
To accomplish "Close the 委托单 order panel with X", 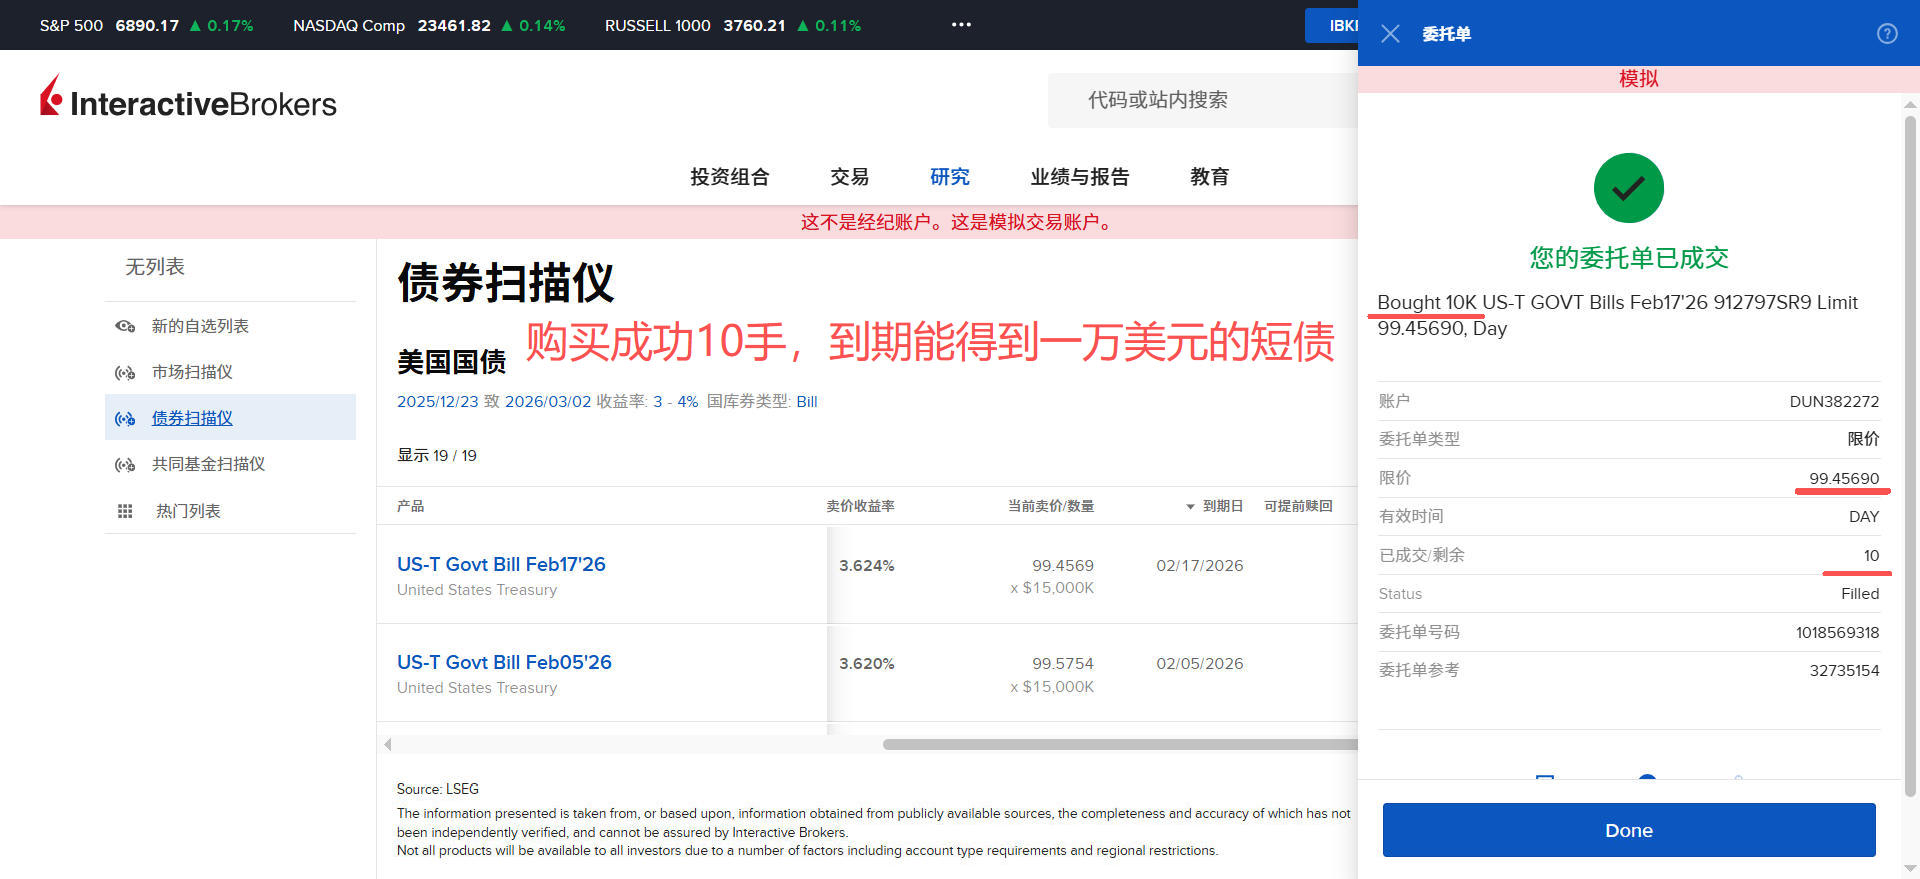I will click(1390, 34).
